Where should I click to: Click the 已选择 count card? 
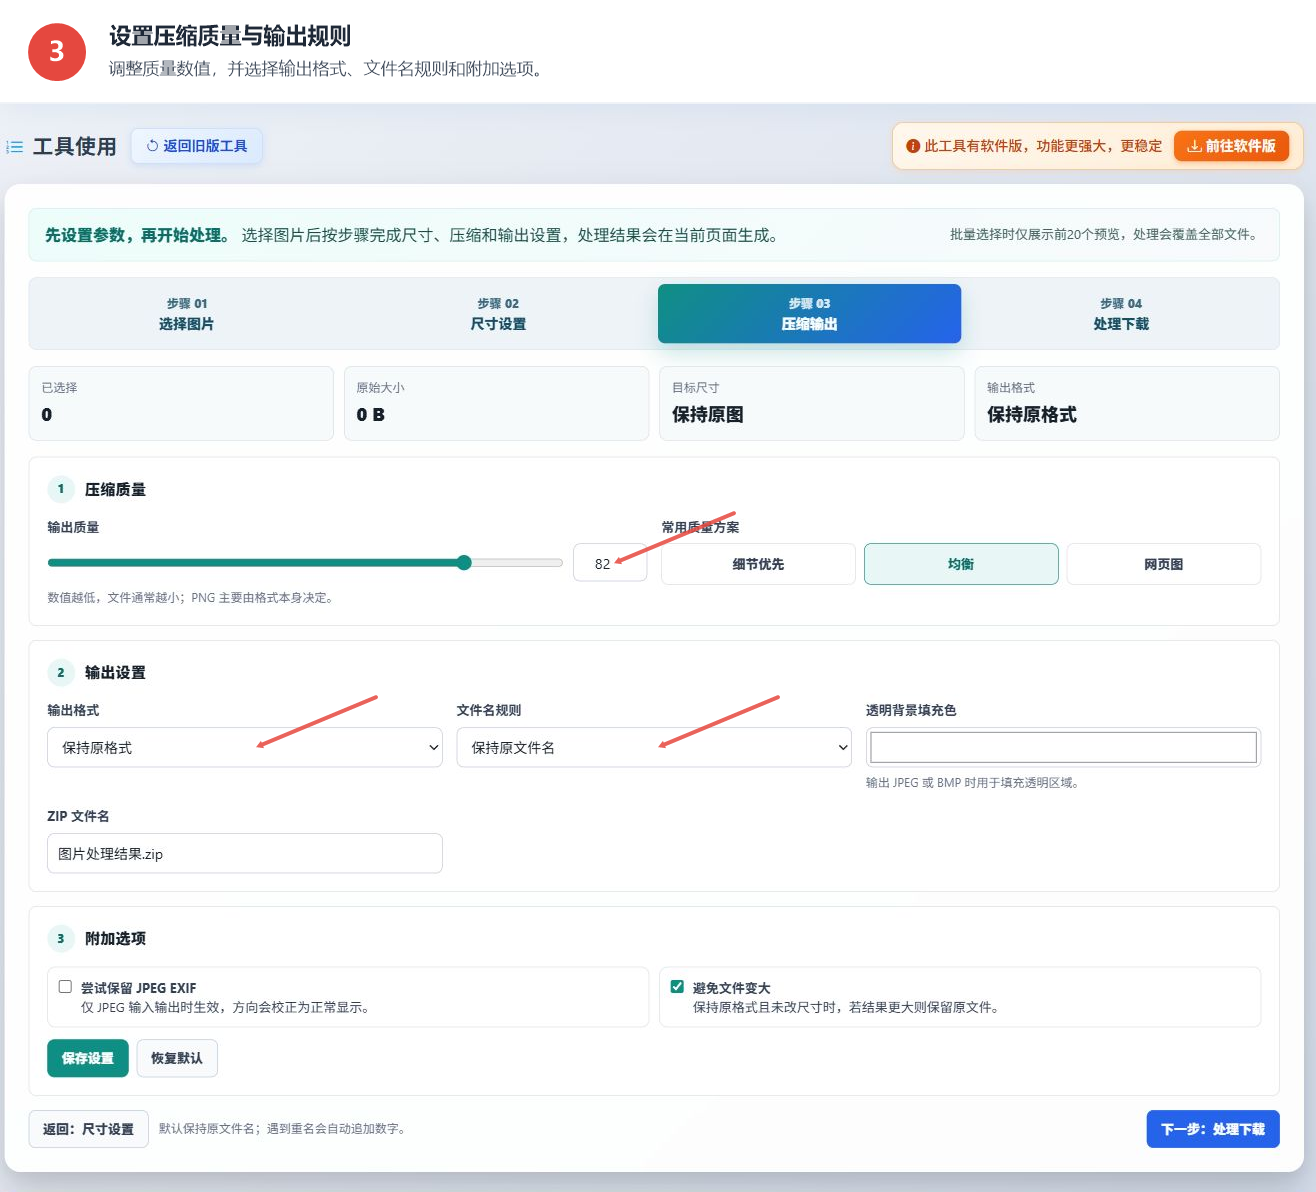click(x=181, y=403)
